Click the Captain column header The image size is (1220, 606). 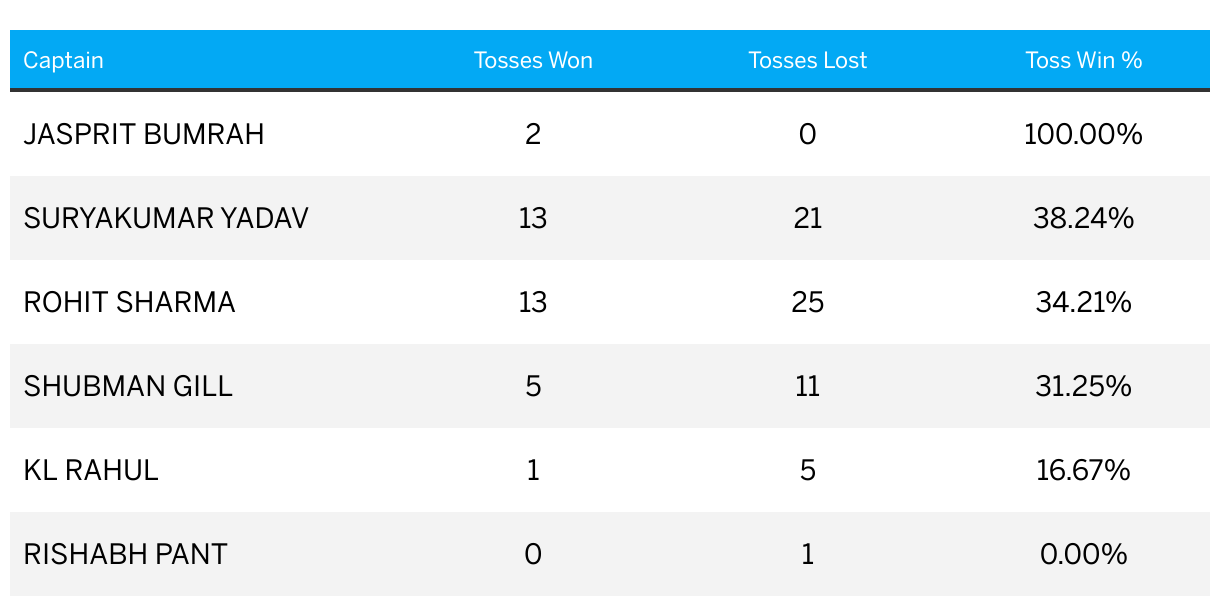point(64,60)
